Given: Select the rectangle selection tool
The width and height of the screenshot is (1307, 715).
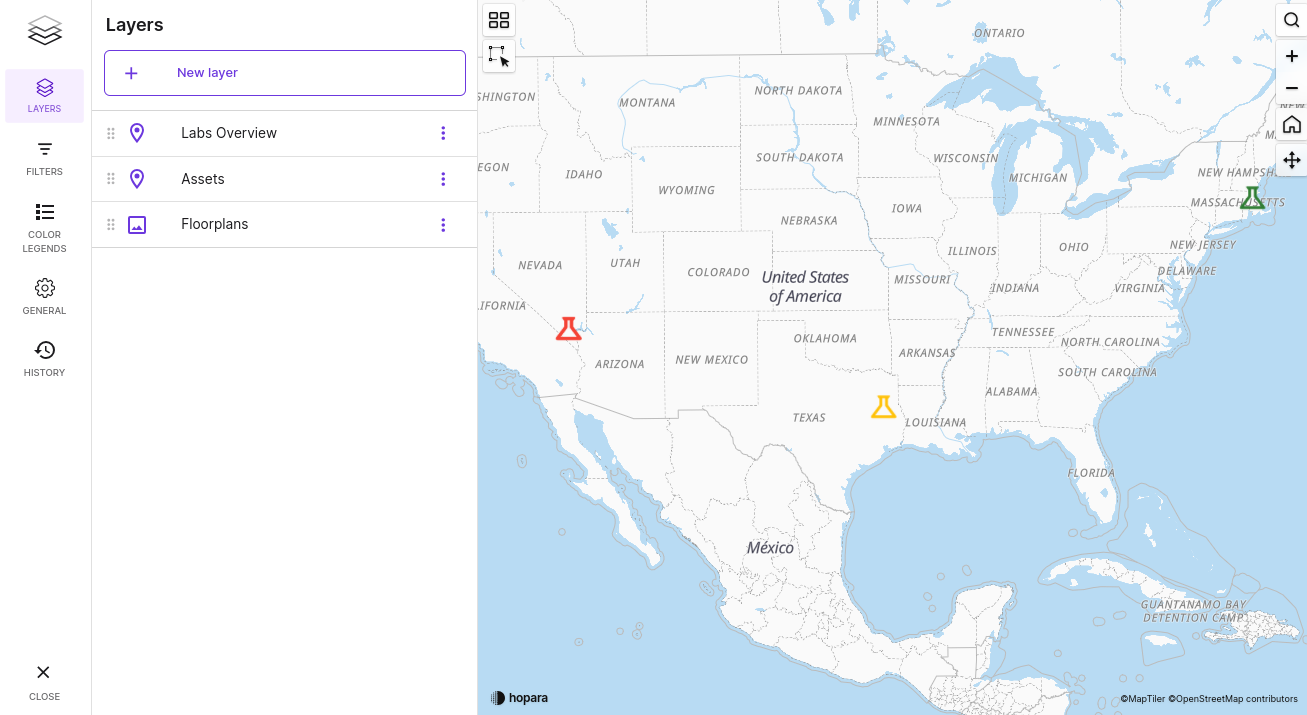Looking at the screenshot, I should [x=499, y=56].
